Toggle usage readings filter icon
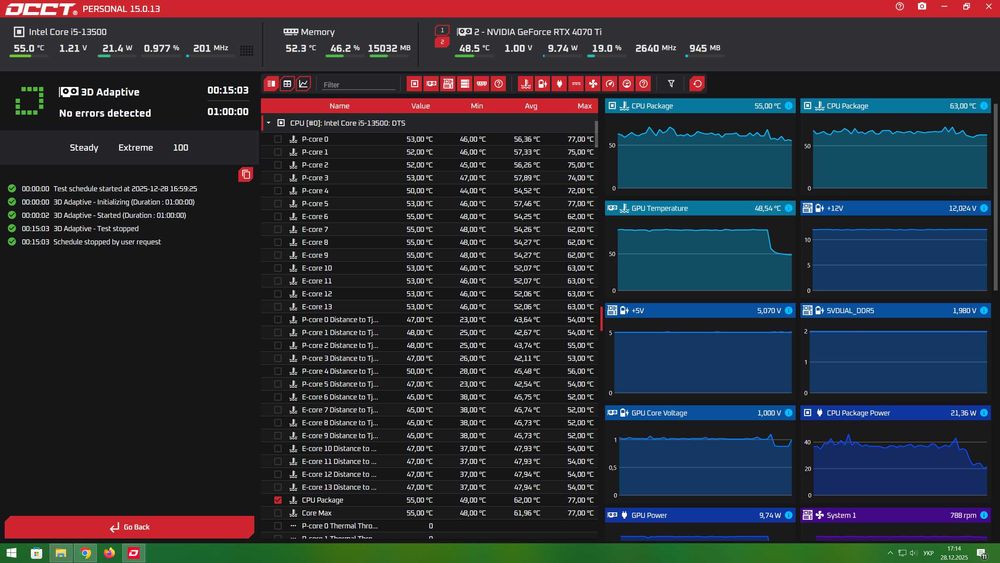Screen dimensions: 1000x563 [x=626, y=84]
